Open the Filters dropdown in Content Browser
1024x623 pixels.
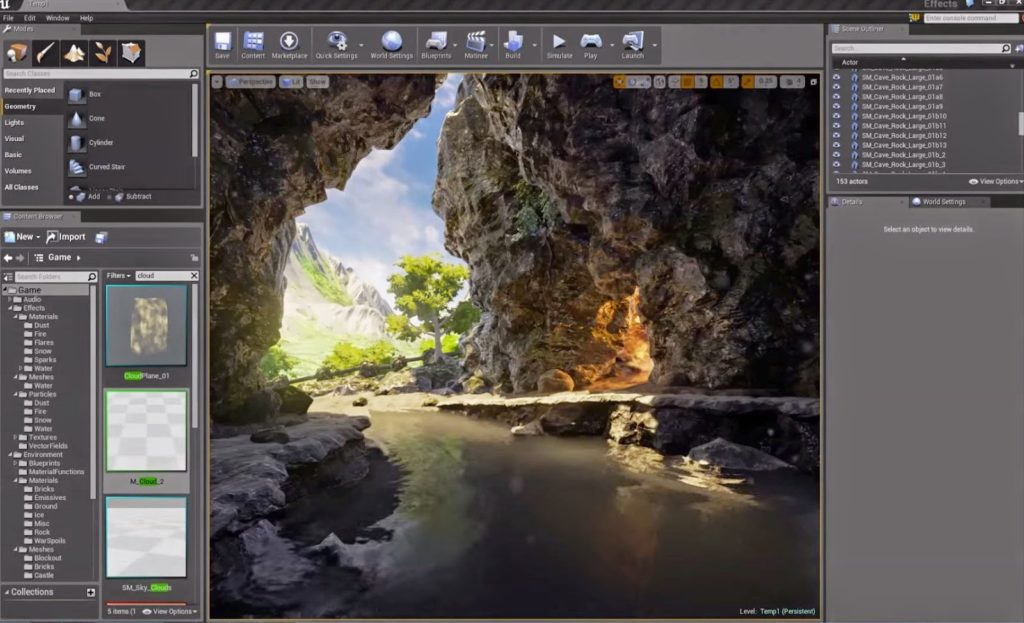[117, 275]
